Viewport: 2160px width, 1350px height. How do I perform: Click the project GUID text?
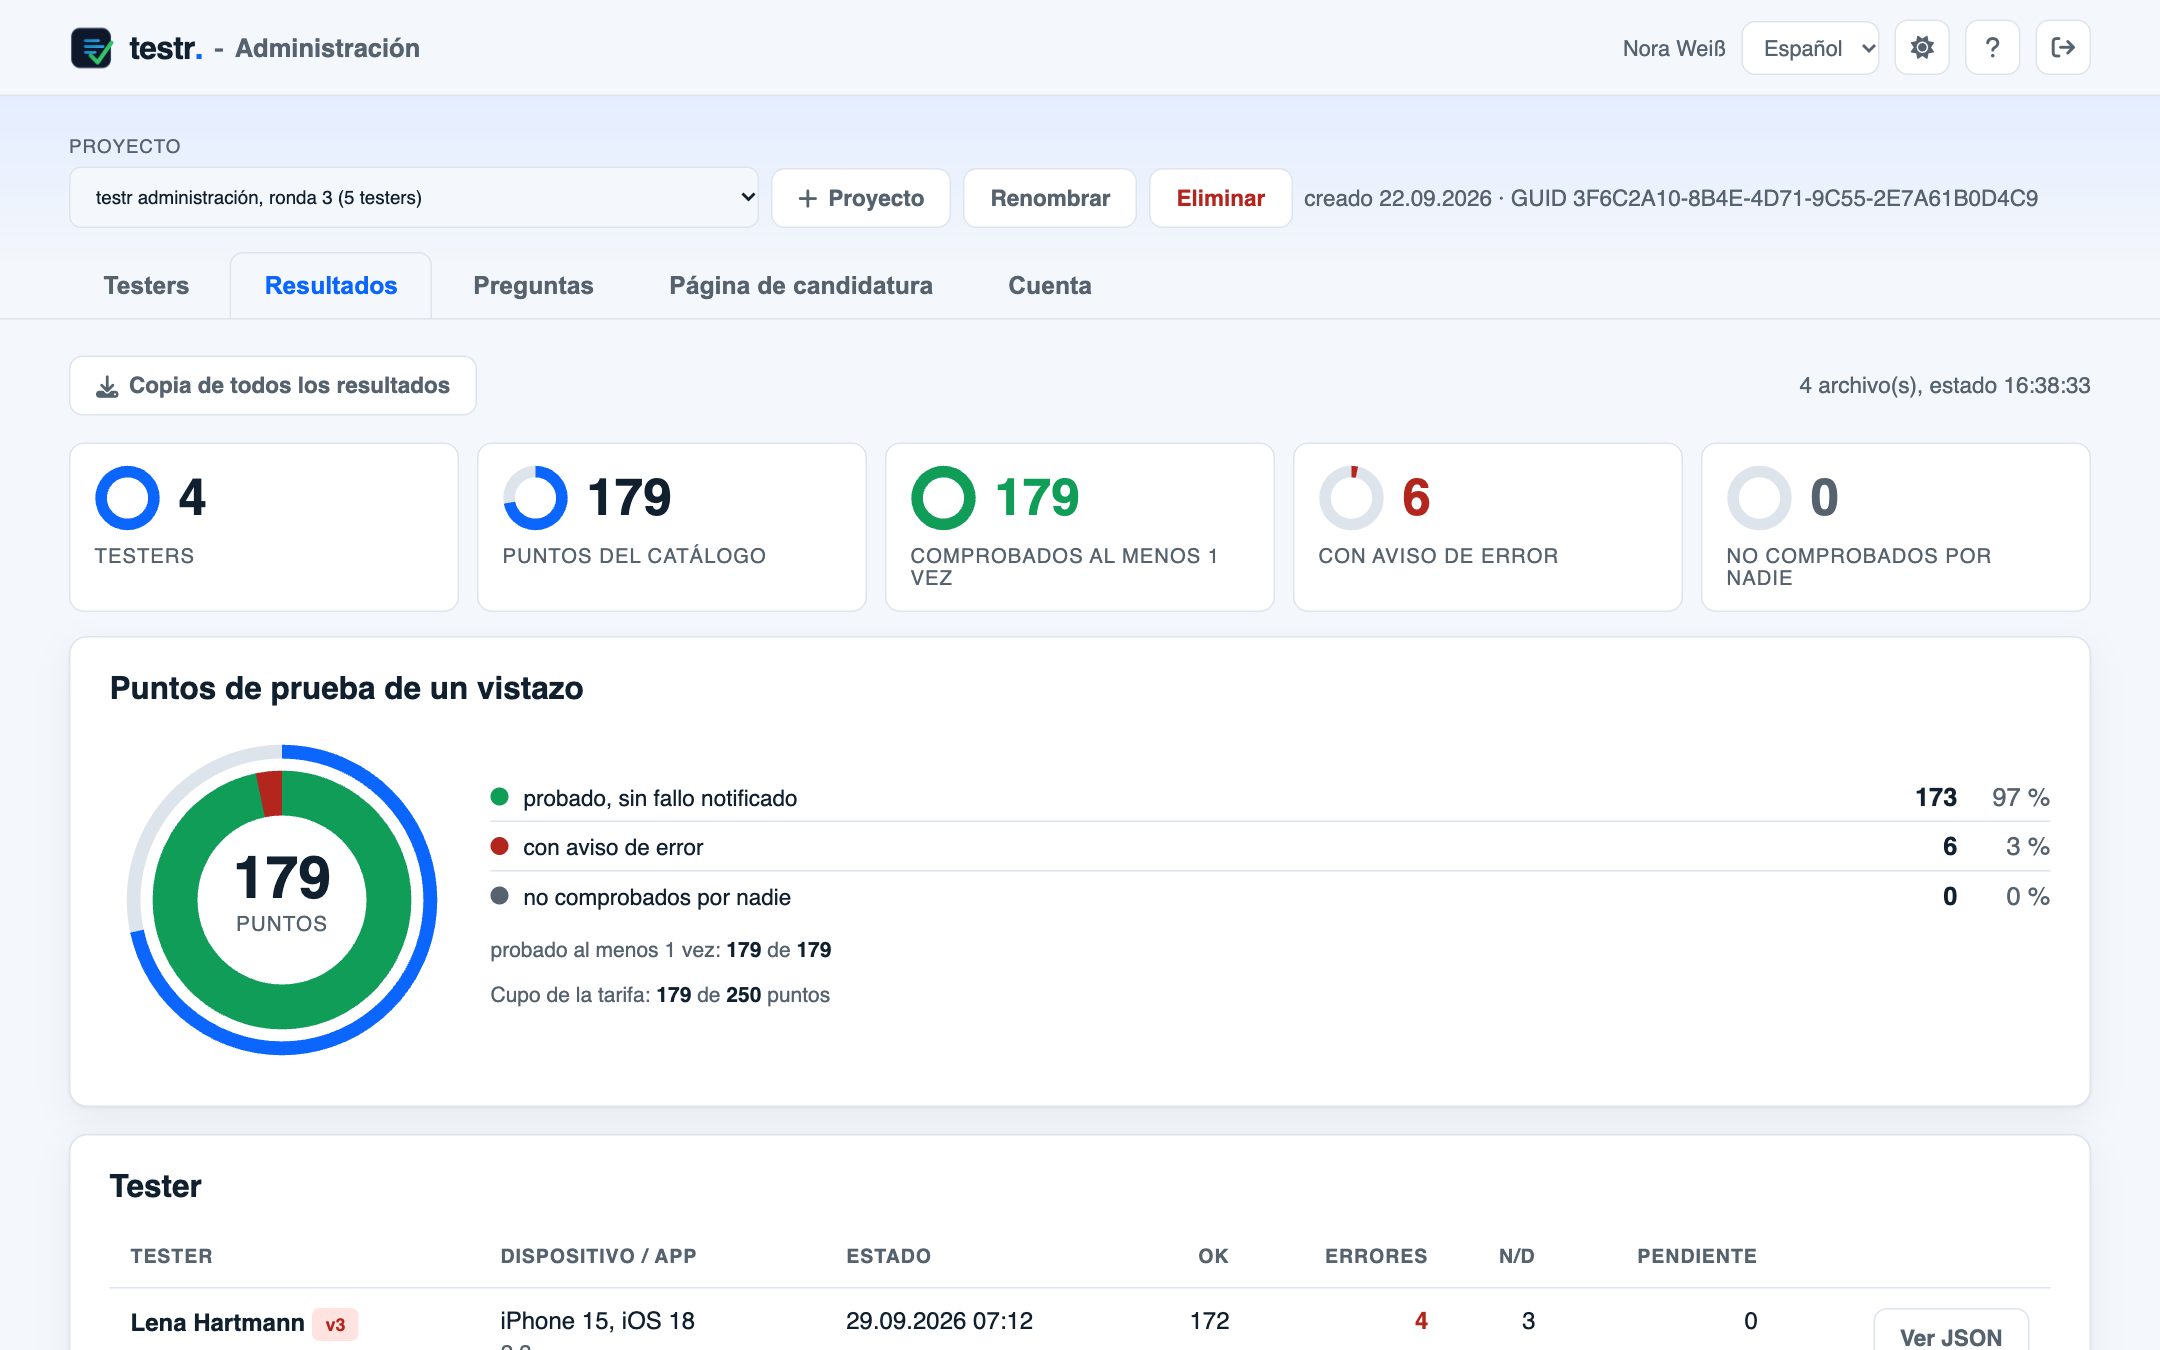click(x=1774, y=198)
